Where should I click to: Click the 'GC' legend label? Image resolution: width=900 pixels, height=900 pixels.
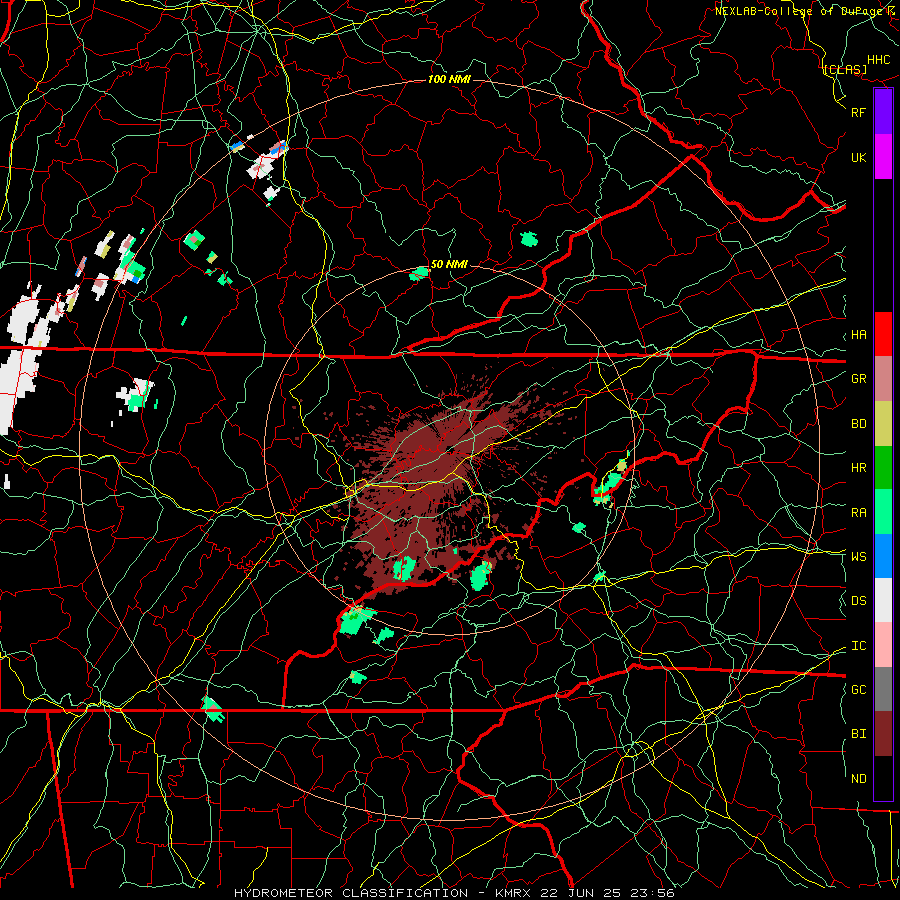pyautogui.click(x=858, y=690)
